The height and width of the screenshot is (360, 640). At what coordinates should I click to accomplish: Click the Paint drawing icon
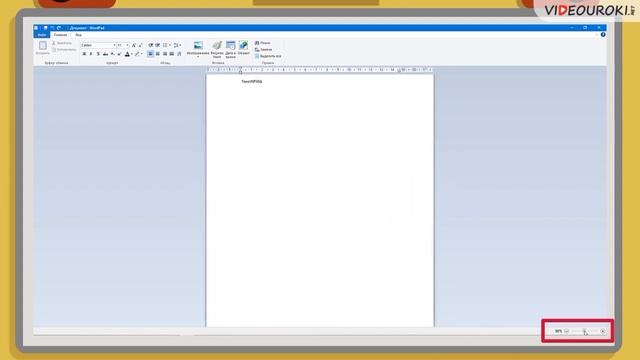click(x=217, y=45)
